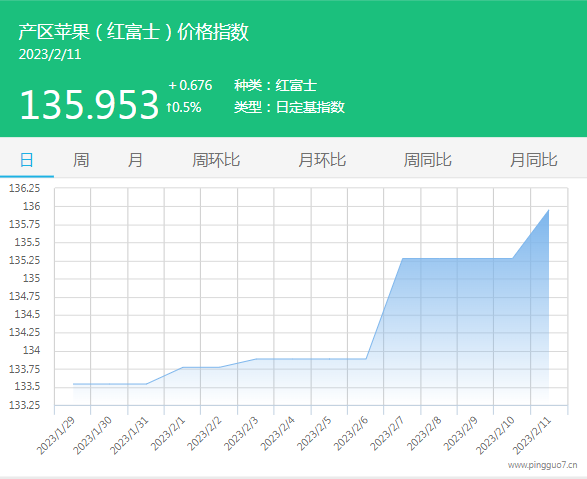
Task: Click the 种类：红富士 label
Action: click(276, 85)
